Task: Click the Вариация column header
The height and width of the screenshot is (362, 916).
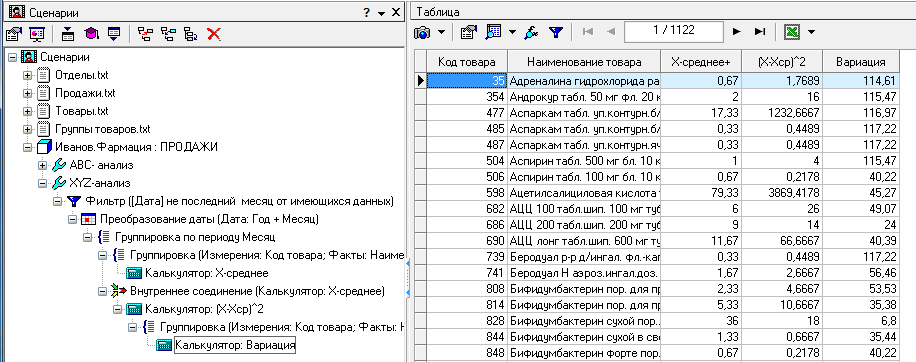Action: (x=860, y=62)
